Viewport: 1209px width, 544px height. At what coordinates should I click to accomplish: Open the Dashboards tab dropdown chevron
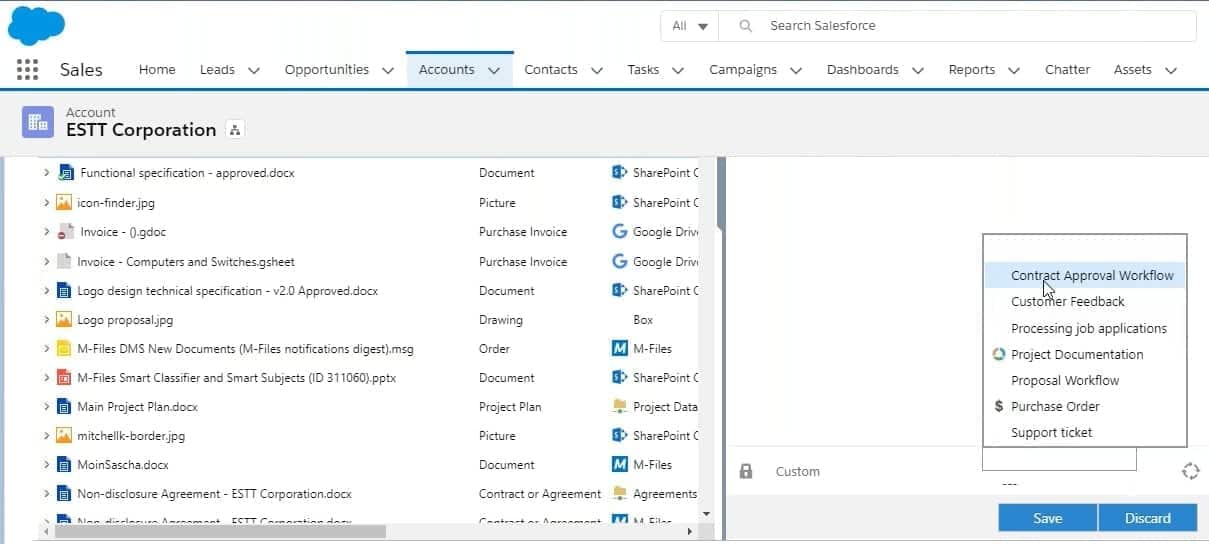tap(918, 70)
